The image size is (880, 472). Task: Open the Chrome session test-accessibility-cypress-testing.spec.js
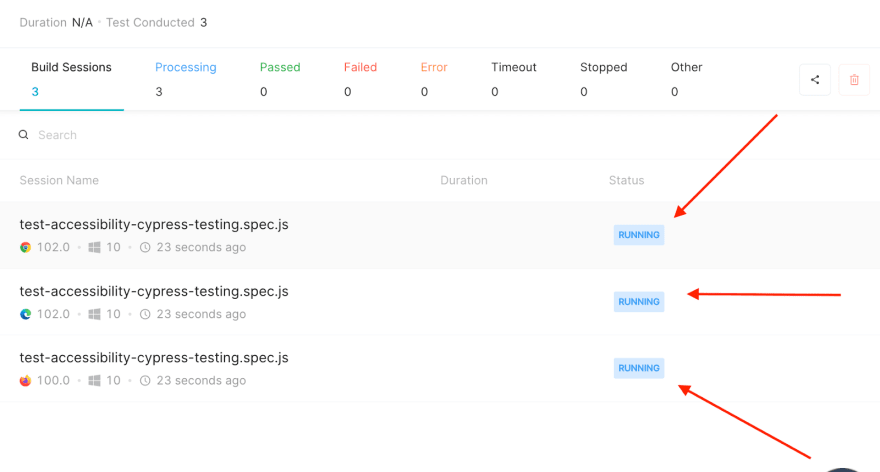tap(154, 224)
